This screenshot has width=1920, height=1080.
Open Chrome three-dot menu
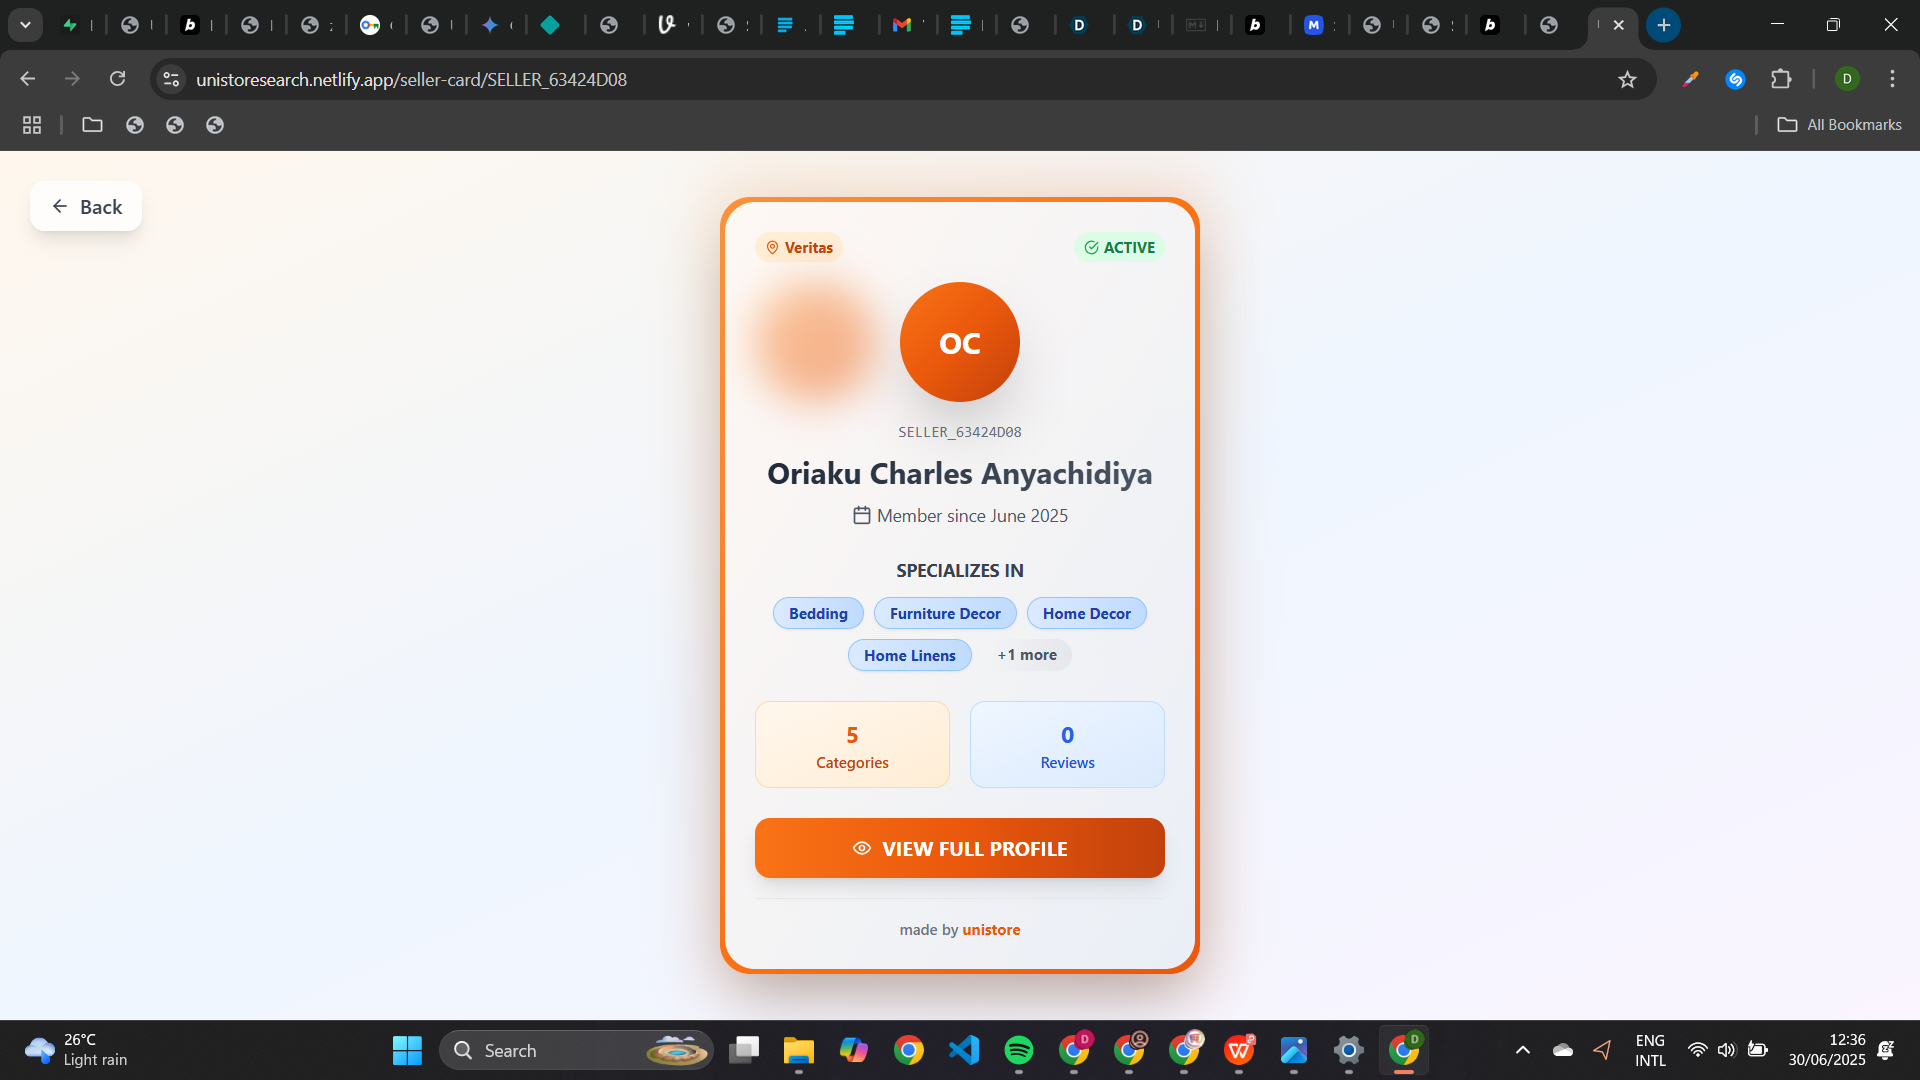1892,79
